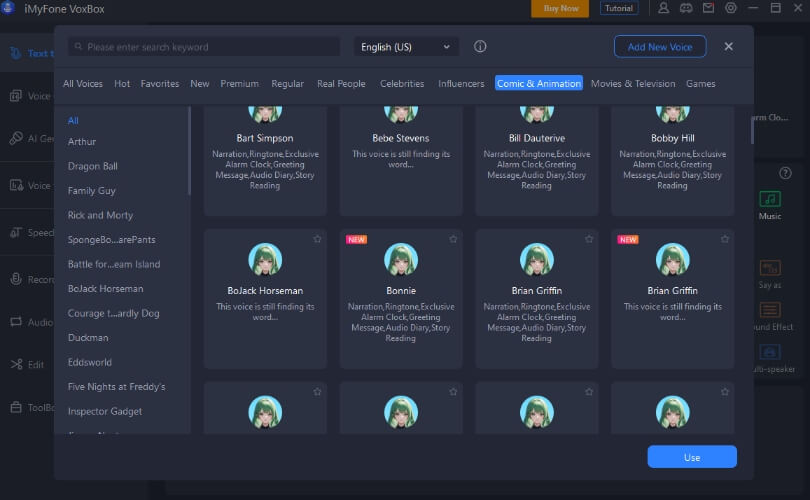Select the SpongeBo...arePants category
Viewport: 810px width, 500px height.
(112, 240)
